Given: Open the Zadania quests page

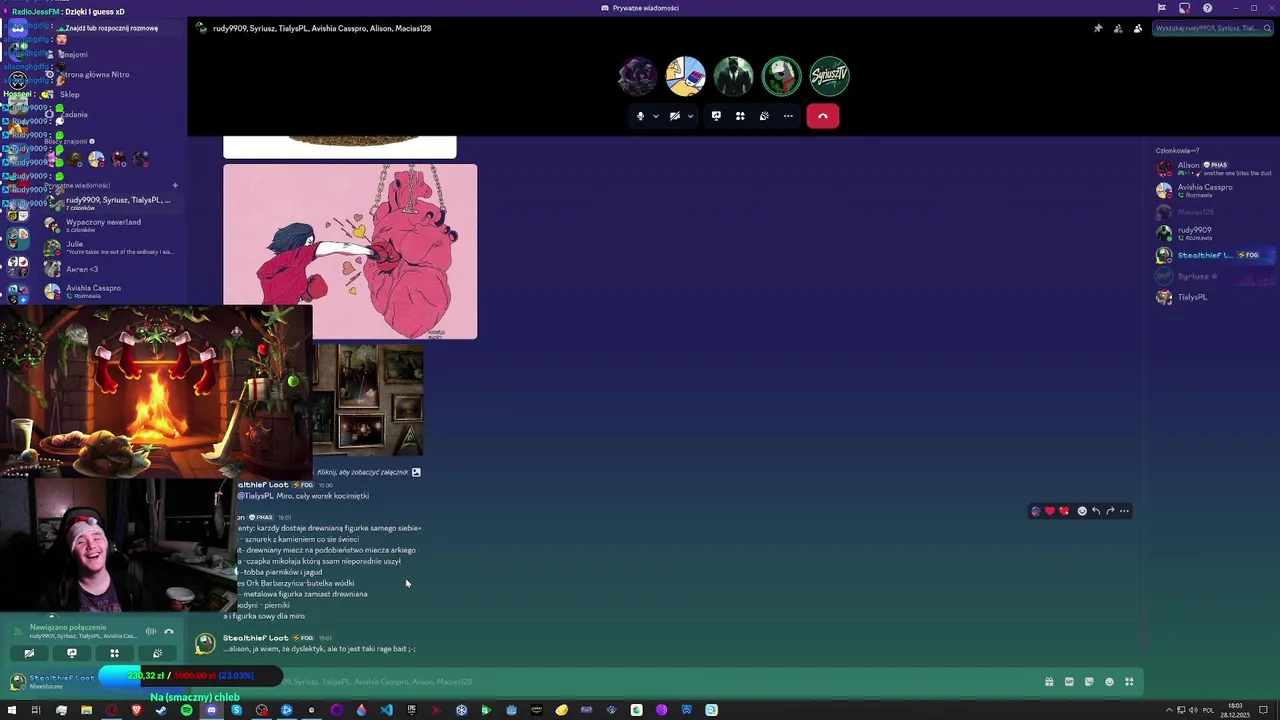Looking at the screenshot, I should click(110, 114).
